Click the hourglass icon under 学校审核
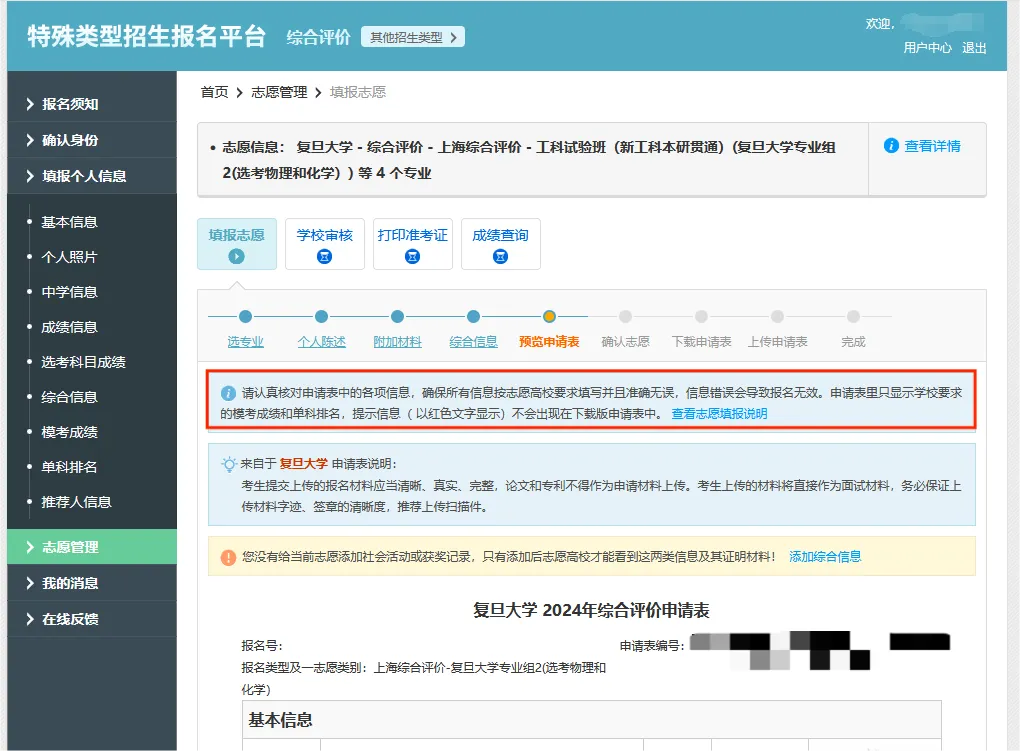 pos(324,256)
